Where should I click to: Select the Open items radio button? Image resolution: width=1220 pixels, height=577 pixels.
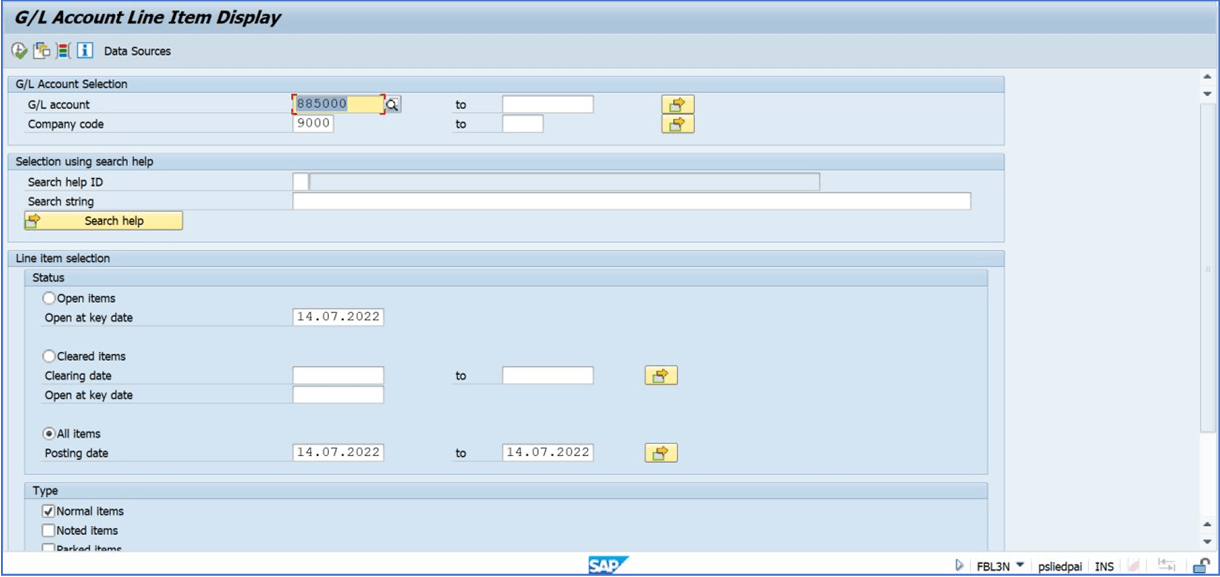coord(49,298)
